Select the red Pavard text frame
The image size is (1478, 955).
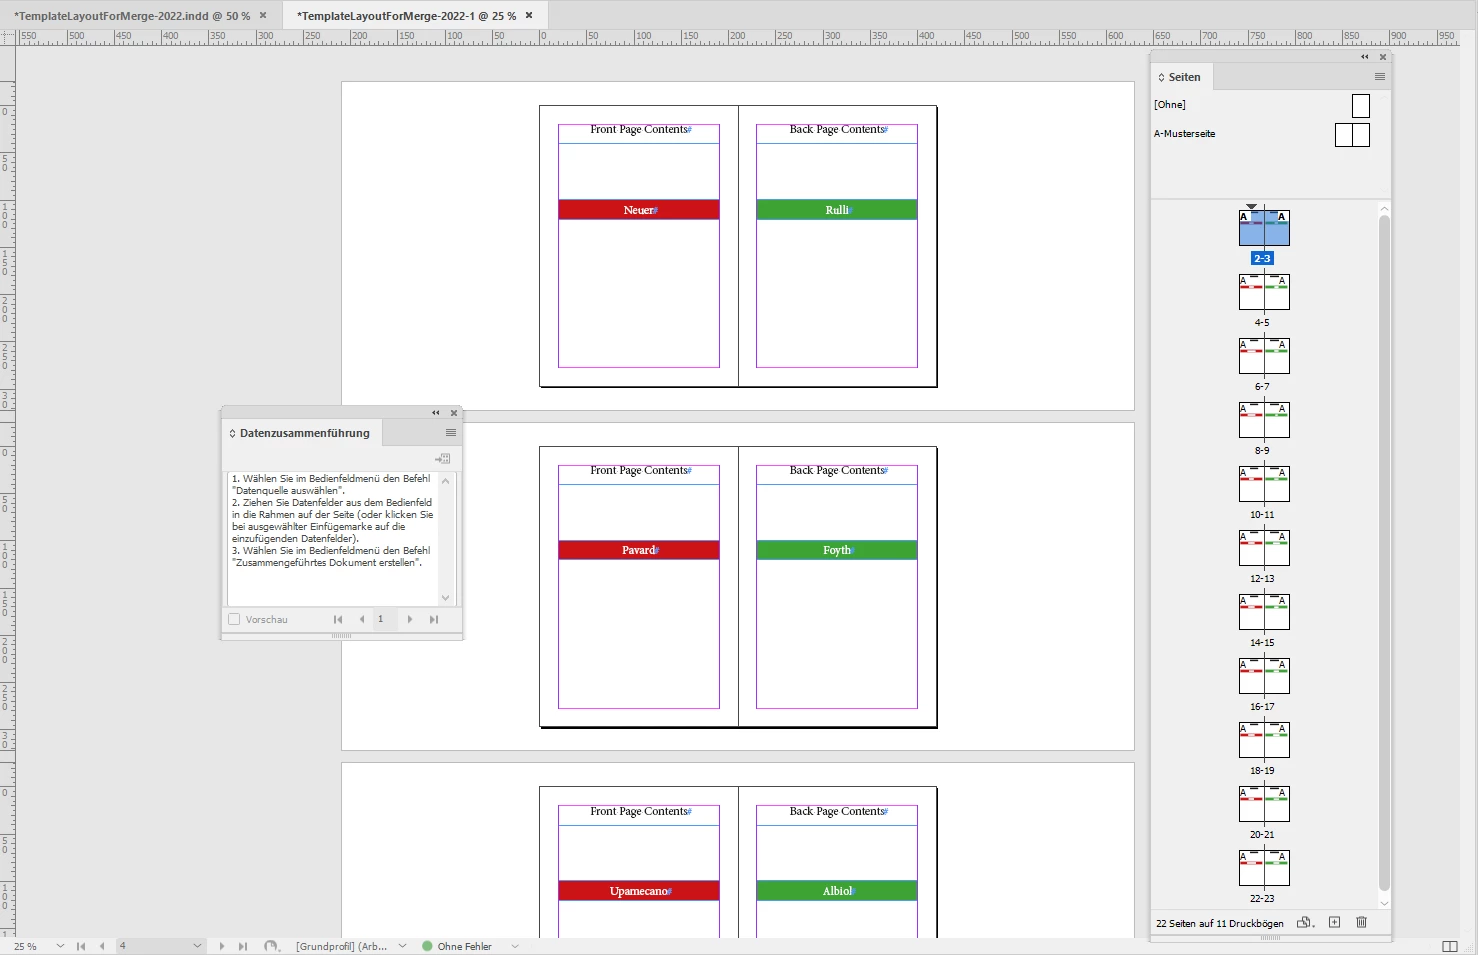pos(639,550)
